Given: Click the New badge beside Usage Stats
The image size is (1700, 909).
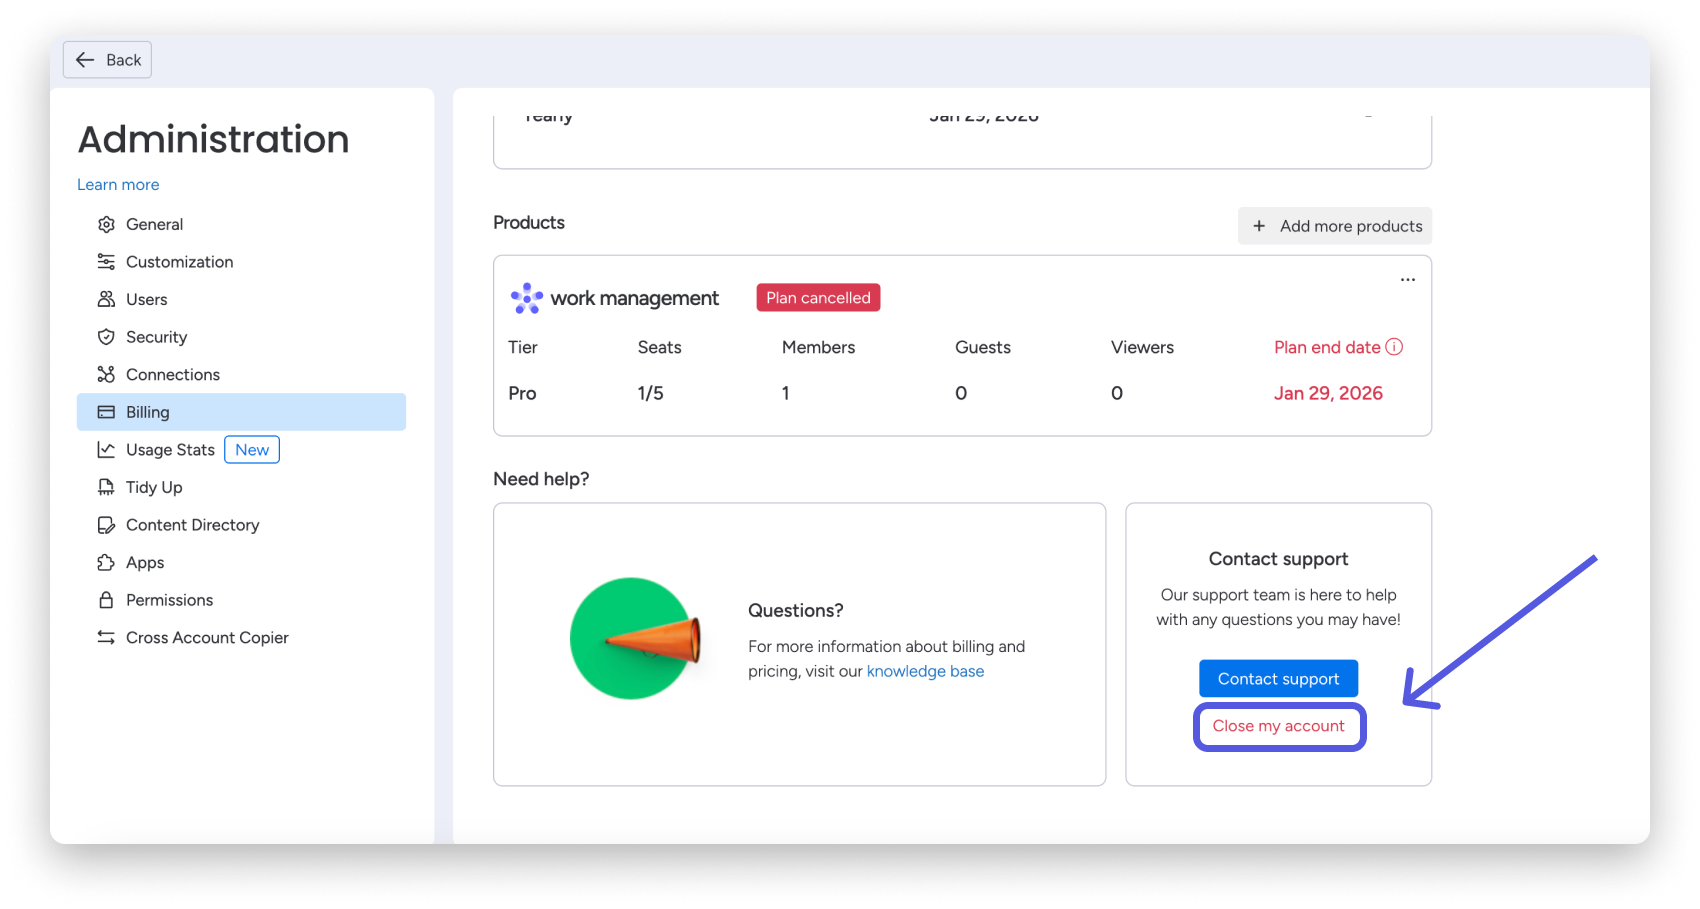Looking at the screenshot, I should pyautogui.click(x=252, y=450).
